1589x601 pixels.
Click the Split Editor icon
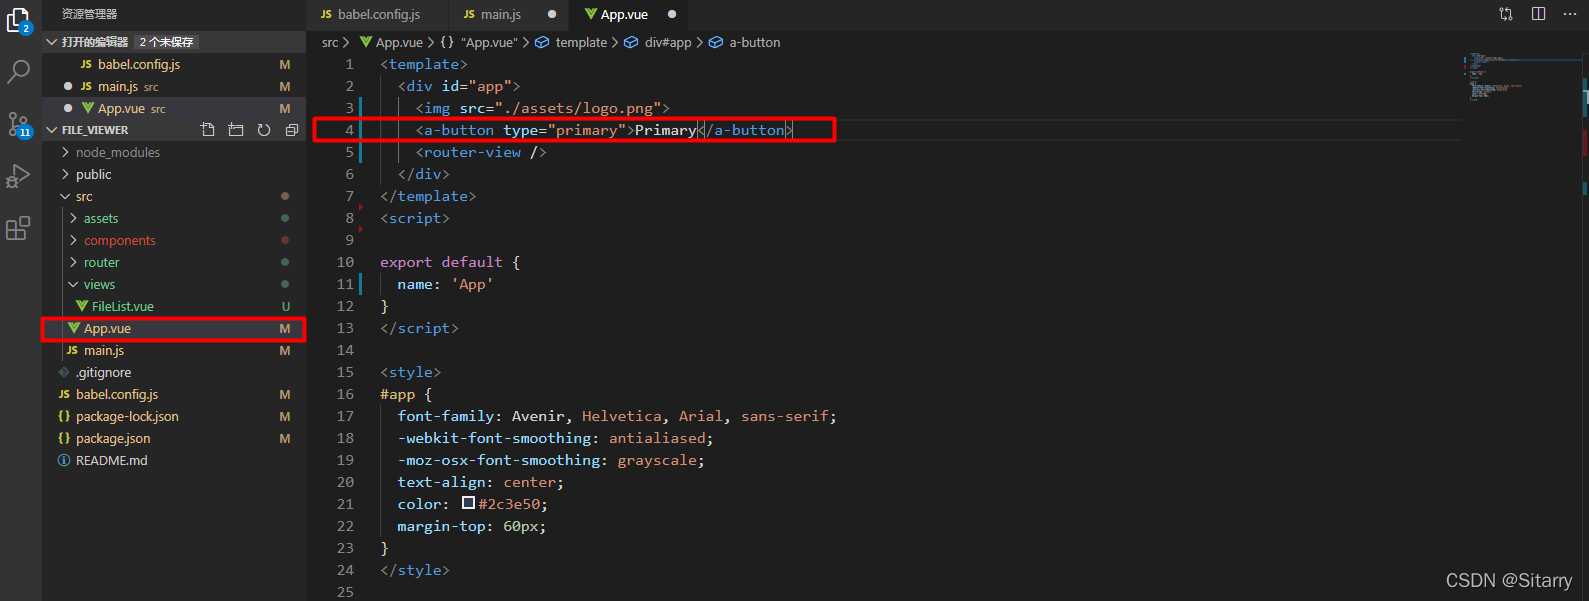(x=1538, y=14)
